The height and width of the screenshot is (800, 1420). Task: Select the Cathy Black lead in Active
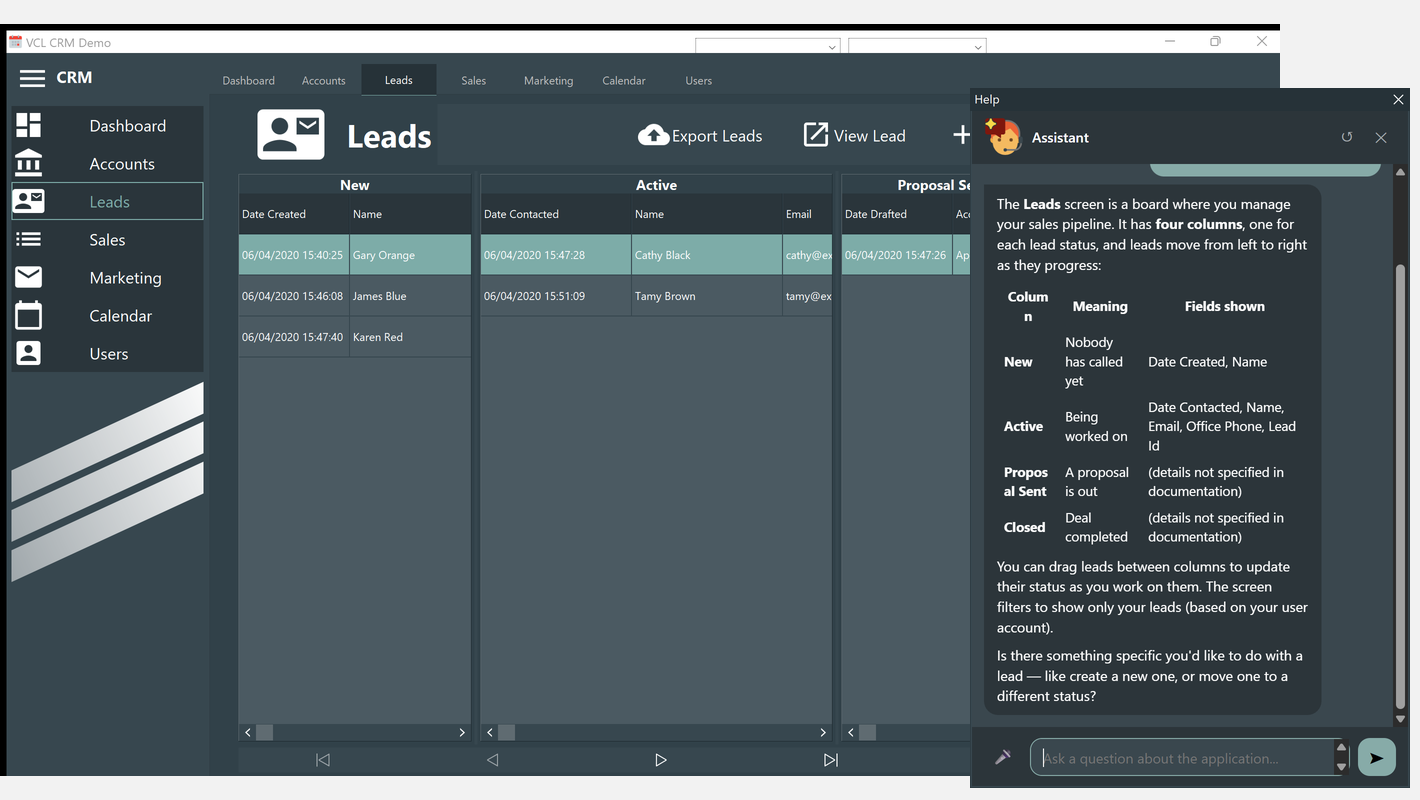tap(656, 255)
